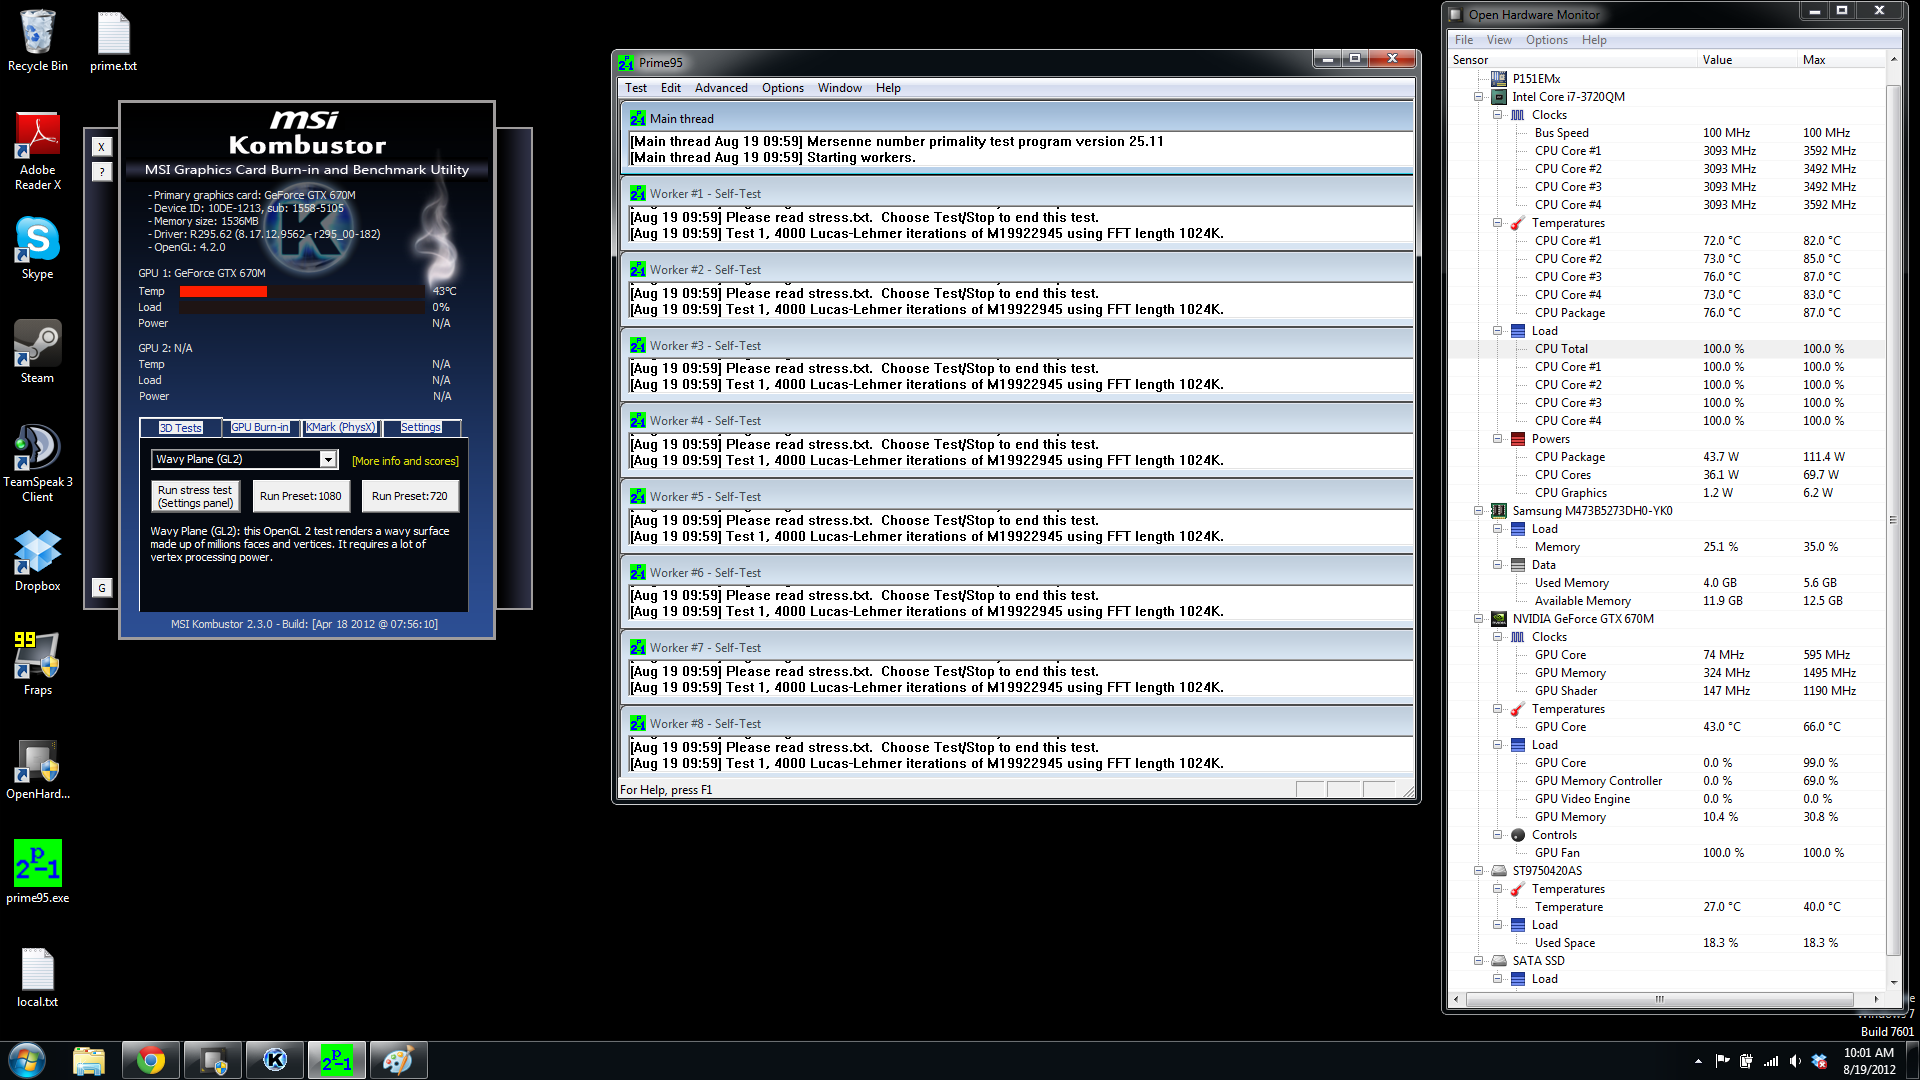Select local.txt file on desktop
The width and height of the screenshot is (1920, 1080).
(38, 976)
